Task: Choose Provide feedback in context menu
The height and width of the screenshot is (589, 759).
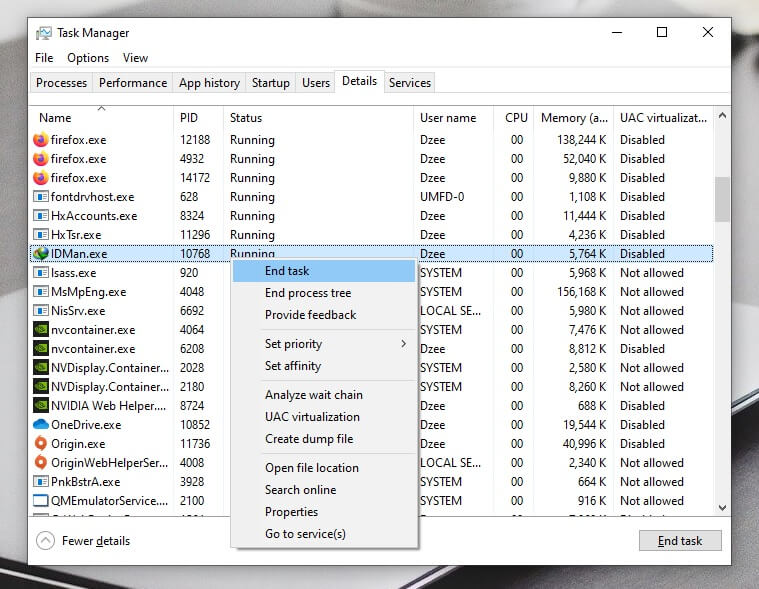Action: click(324, 315)
